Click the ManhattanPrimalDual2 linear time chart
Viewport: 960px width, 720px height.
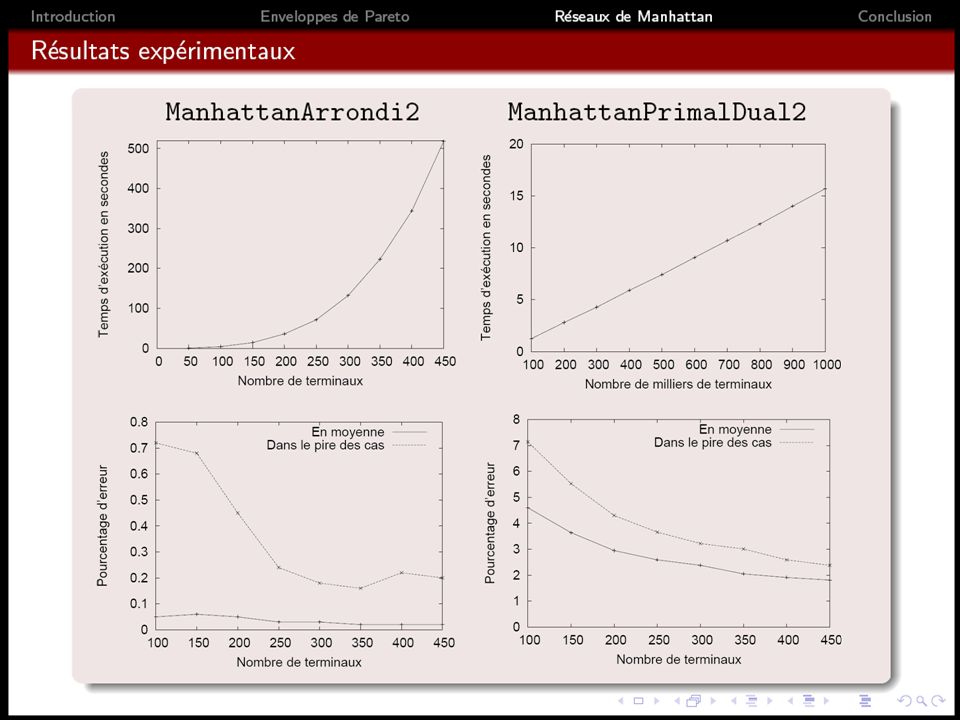pos(678,247)
